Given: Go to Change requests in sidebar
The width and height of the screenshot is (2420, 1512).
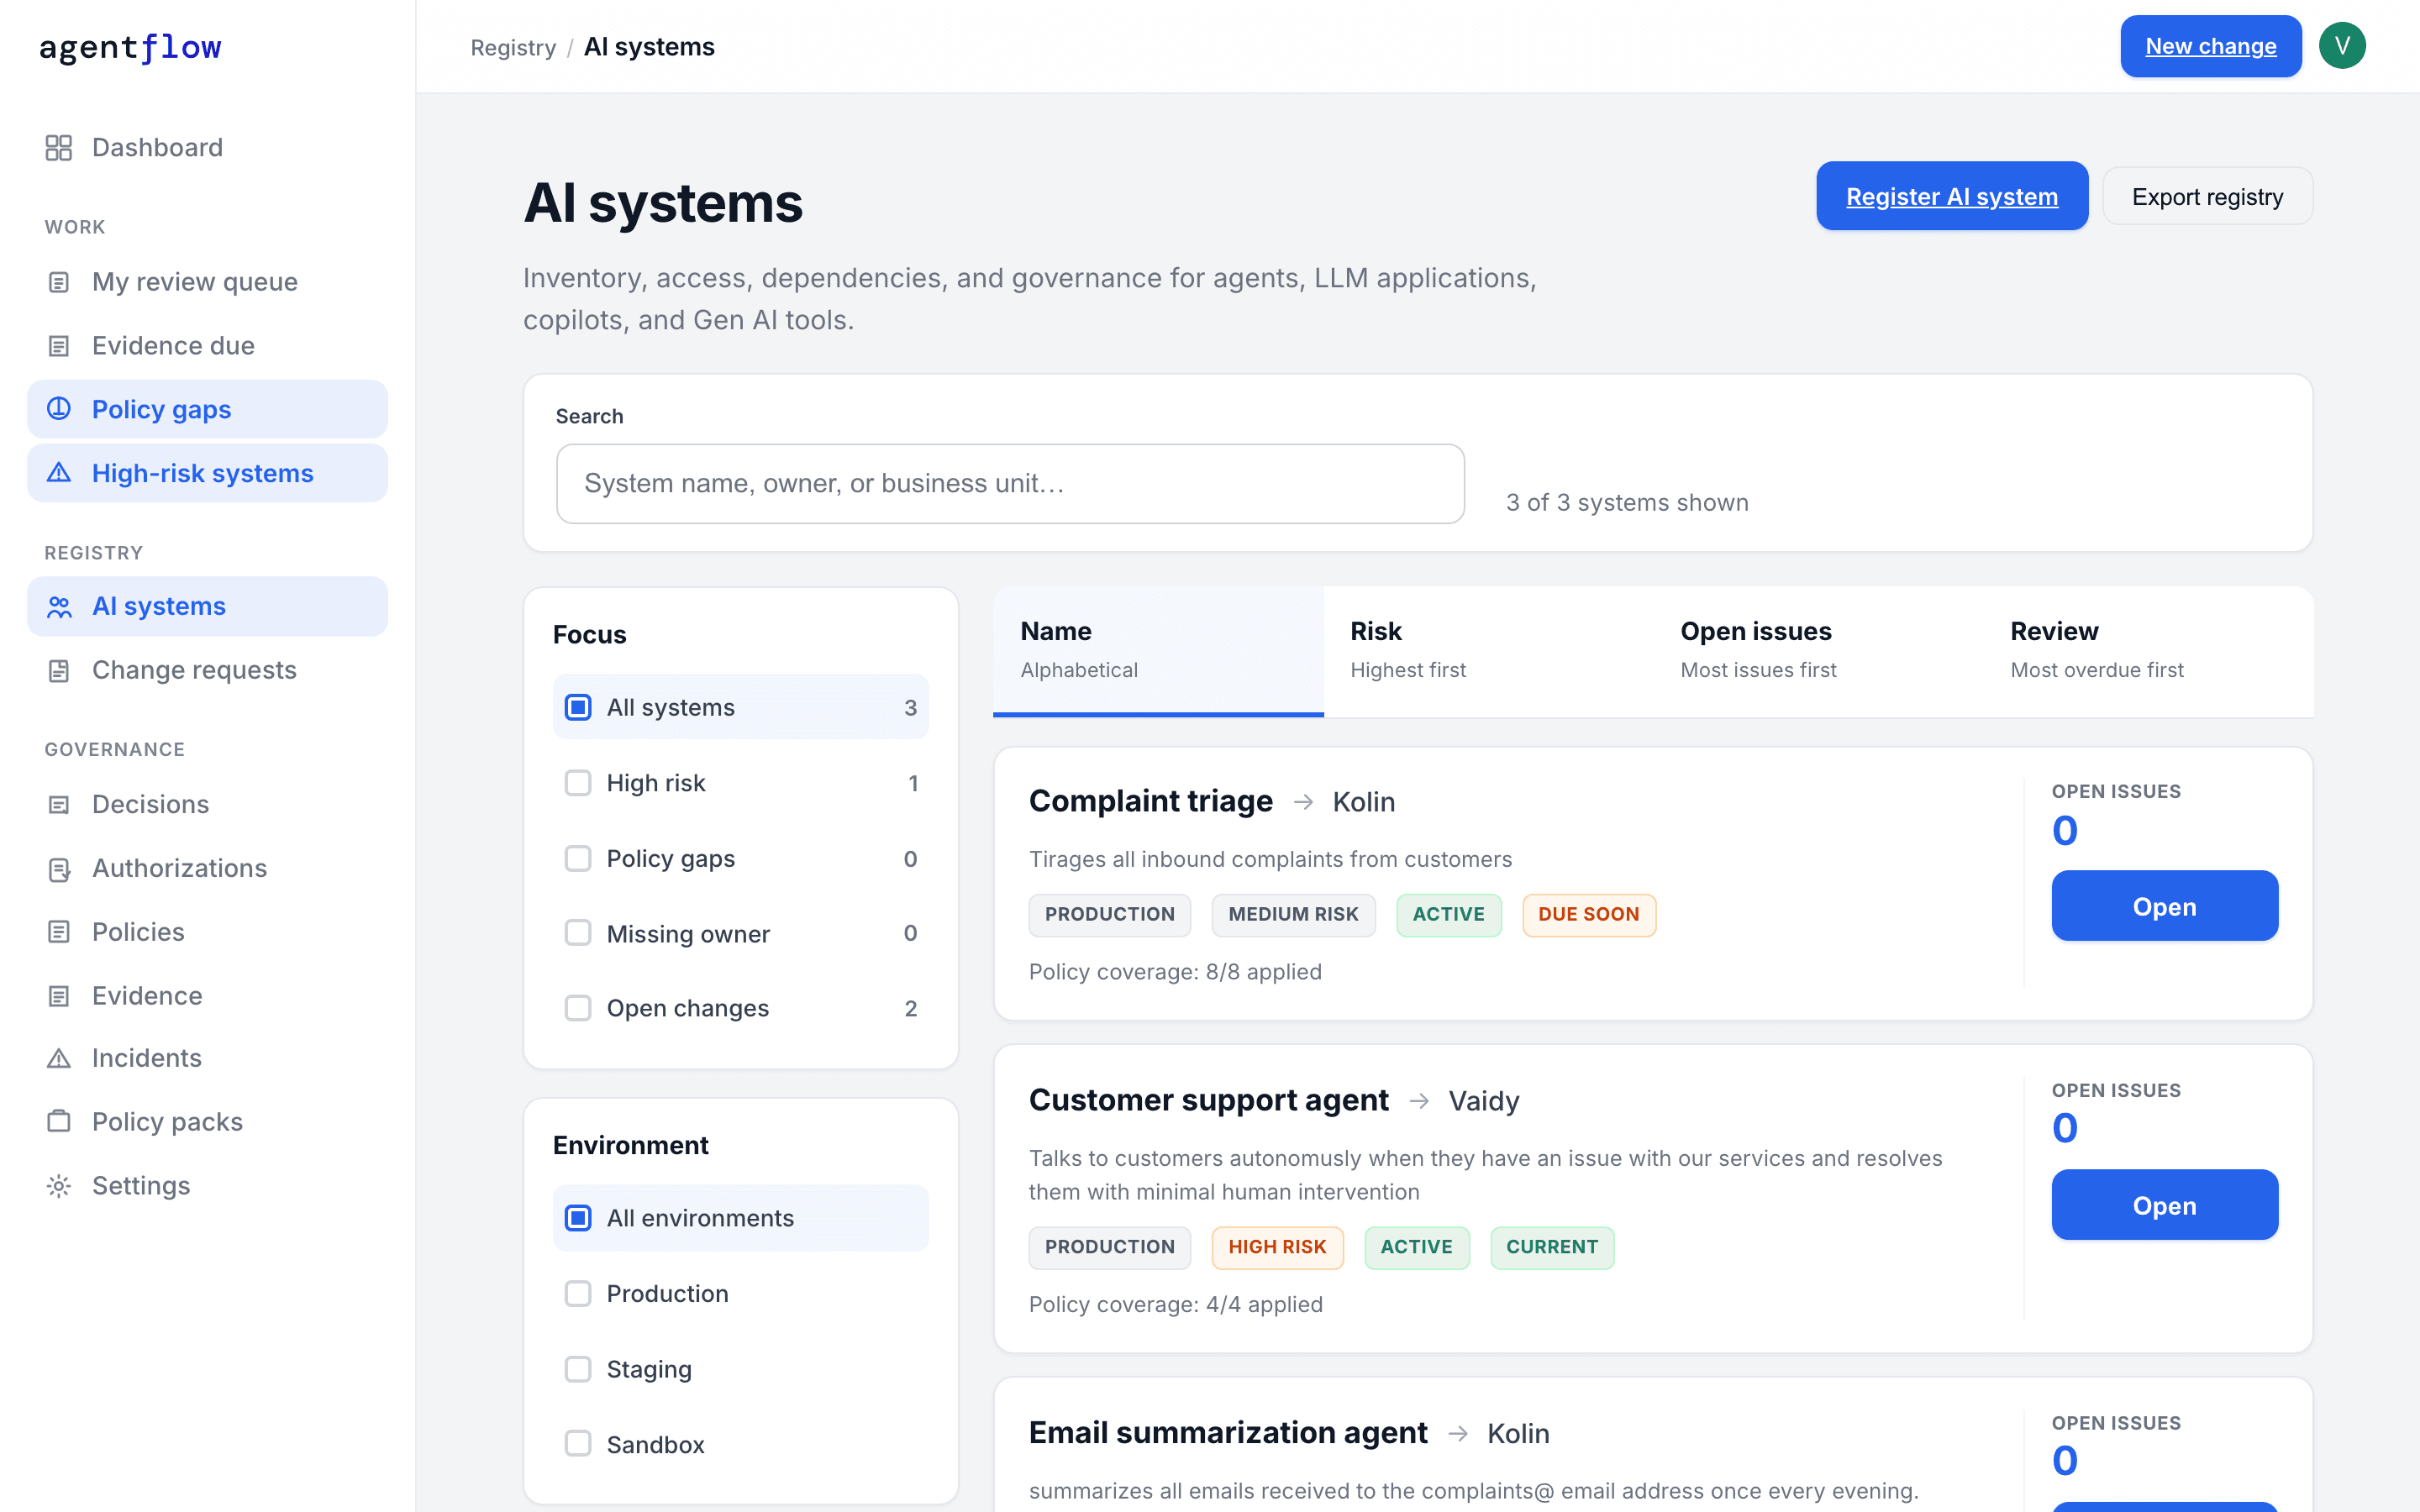Looking at the screenshot, I should click(207, 670).
